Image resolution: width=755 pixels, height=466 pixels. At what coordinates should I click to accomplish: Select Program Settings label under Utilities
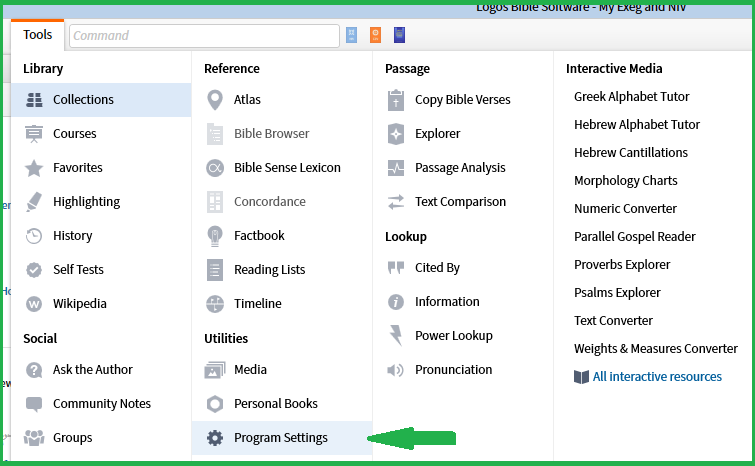(281, 438)
